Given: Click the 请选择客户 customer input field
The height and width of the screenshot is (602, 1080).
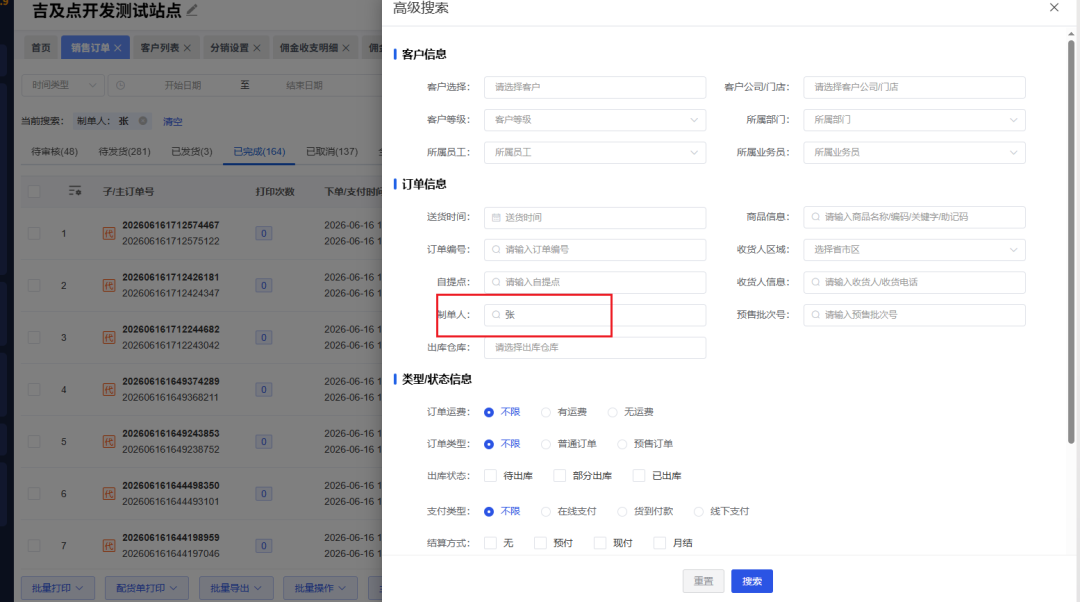Looking at the screenshot, I should pyautogui.click(x=594, y=87).
